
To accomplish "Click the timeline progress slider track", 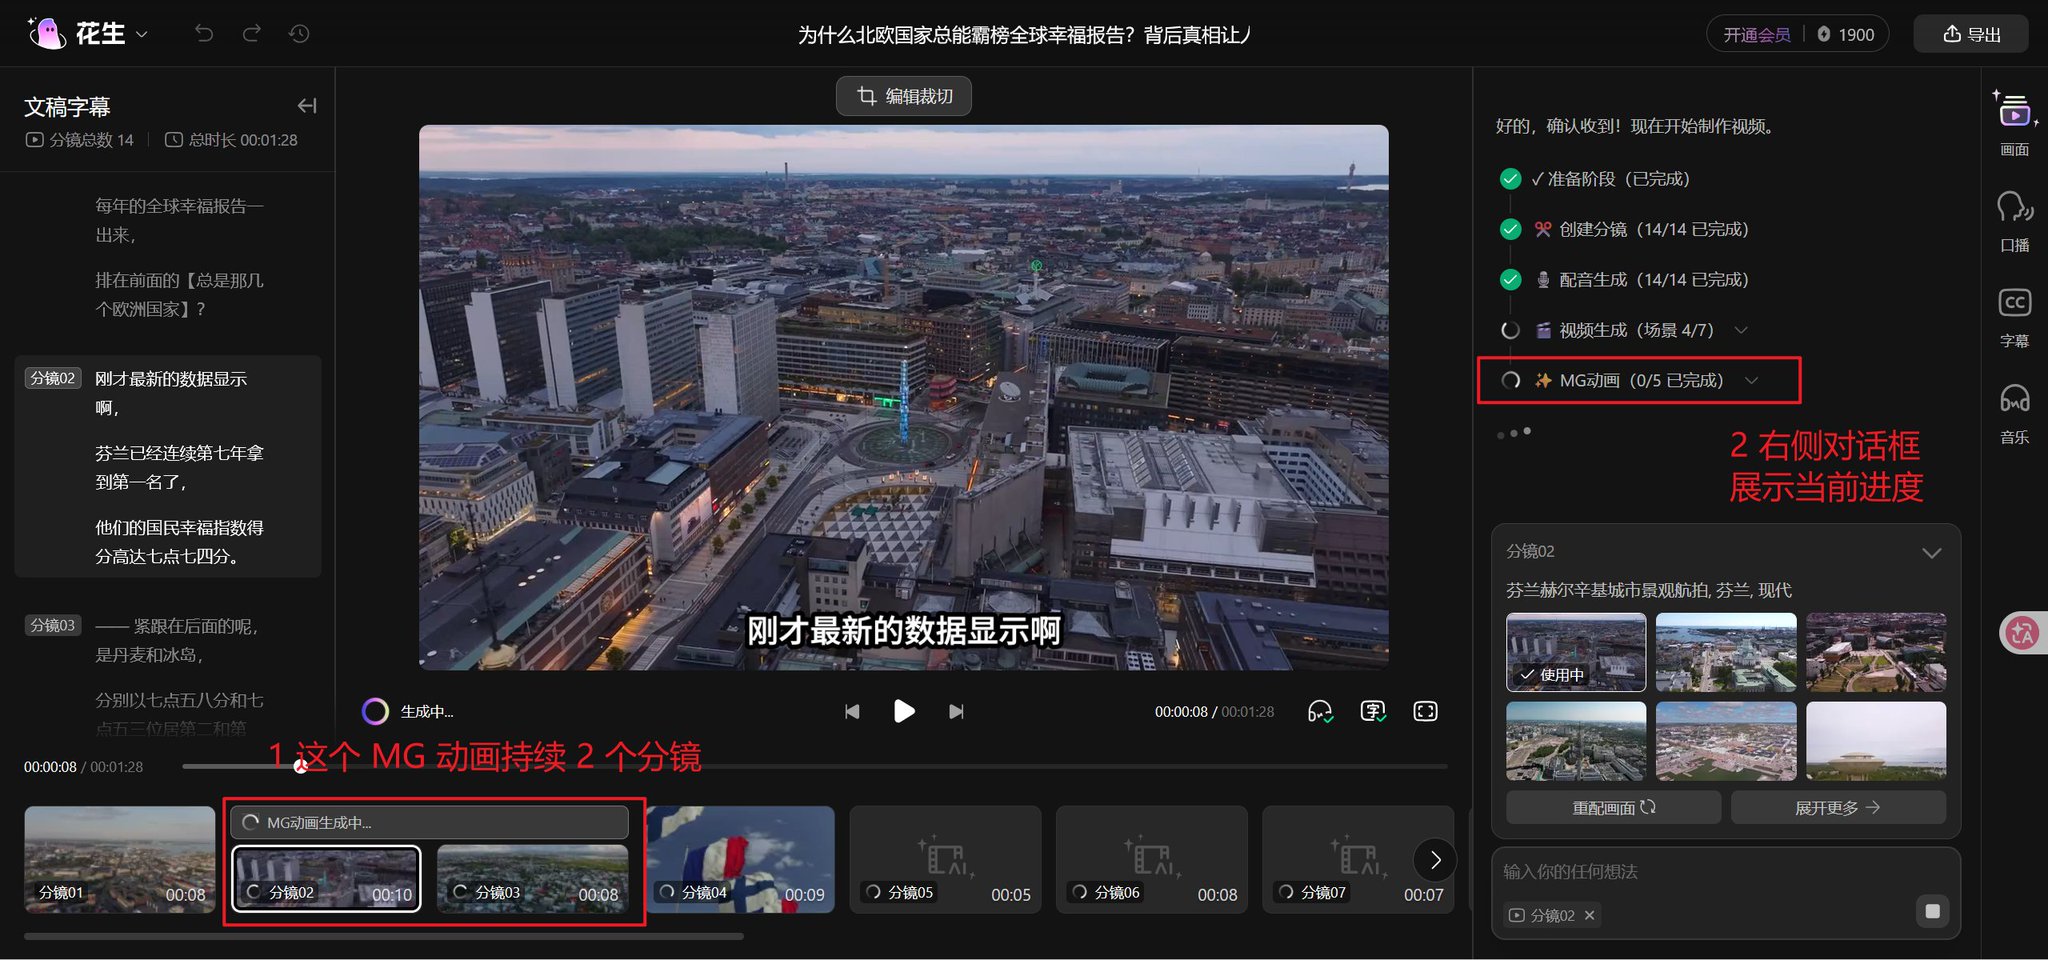I will (x=815, y=766).
